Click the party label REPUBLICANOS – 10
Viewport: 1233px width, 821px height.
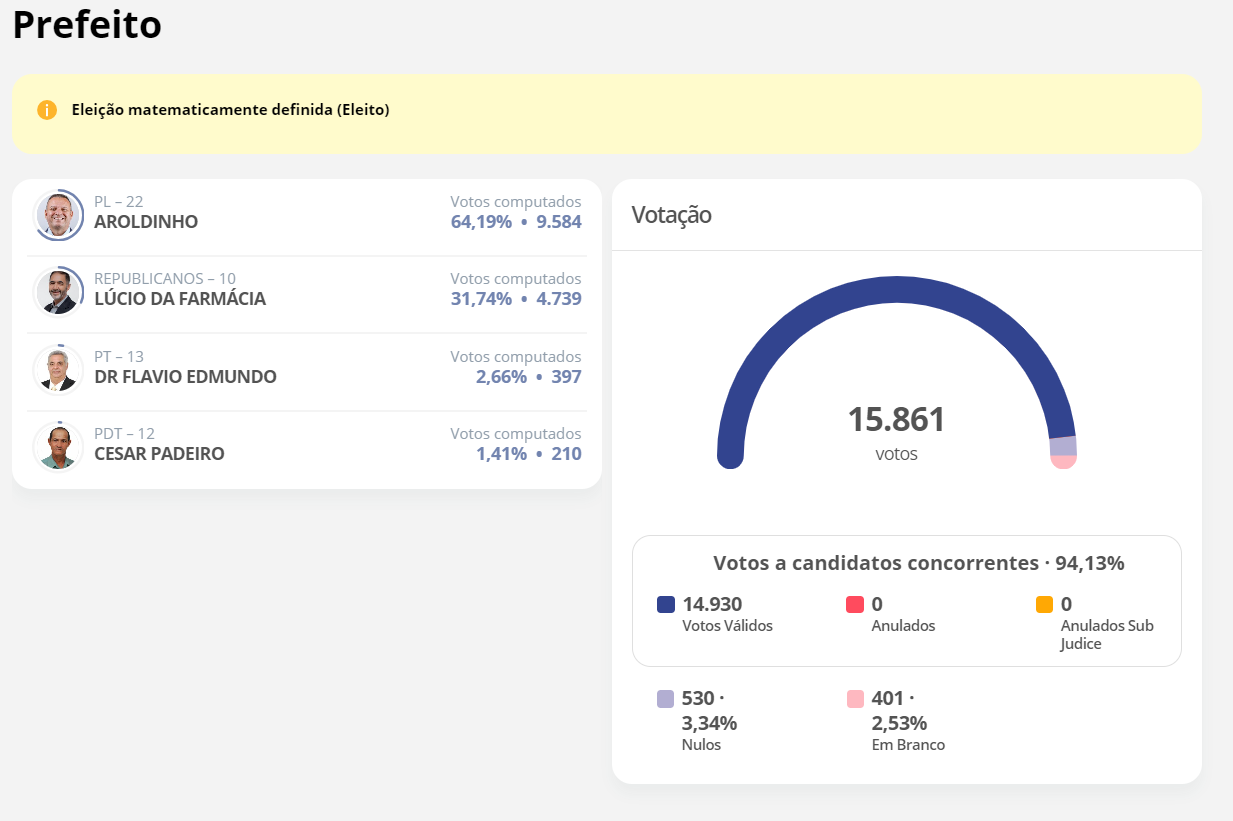click(165, 279)
